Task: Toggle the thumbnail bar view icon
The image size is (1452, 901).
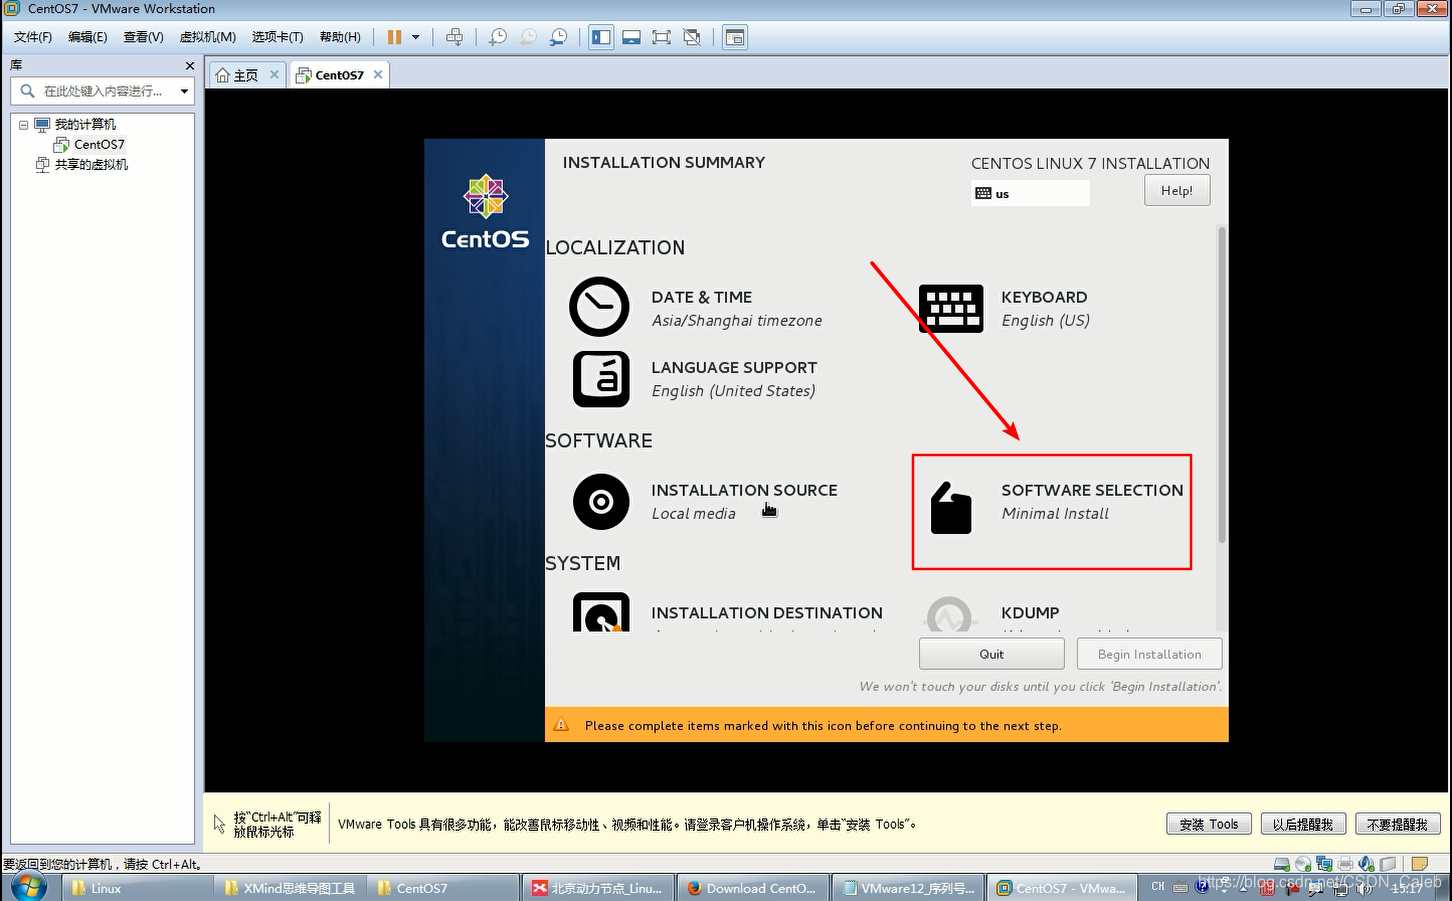Action: tap(631, 37)
